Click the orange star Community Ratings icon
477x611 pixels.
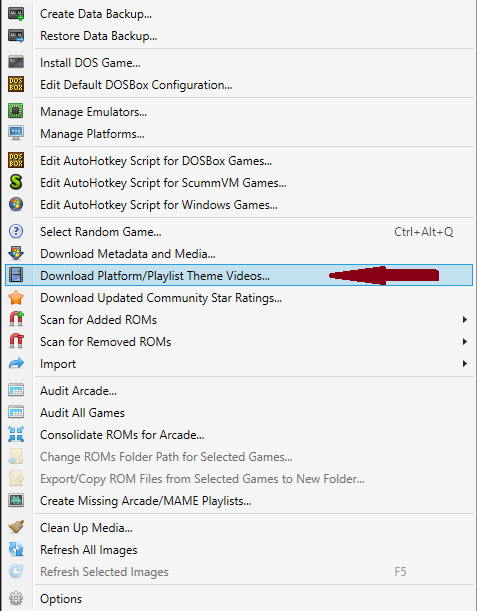(x=16, y=298)
